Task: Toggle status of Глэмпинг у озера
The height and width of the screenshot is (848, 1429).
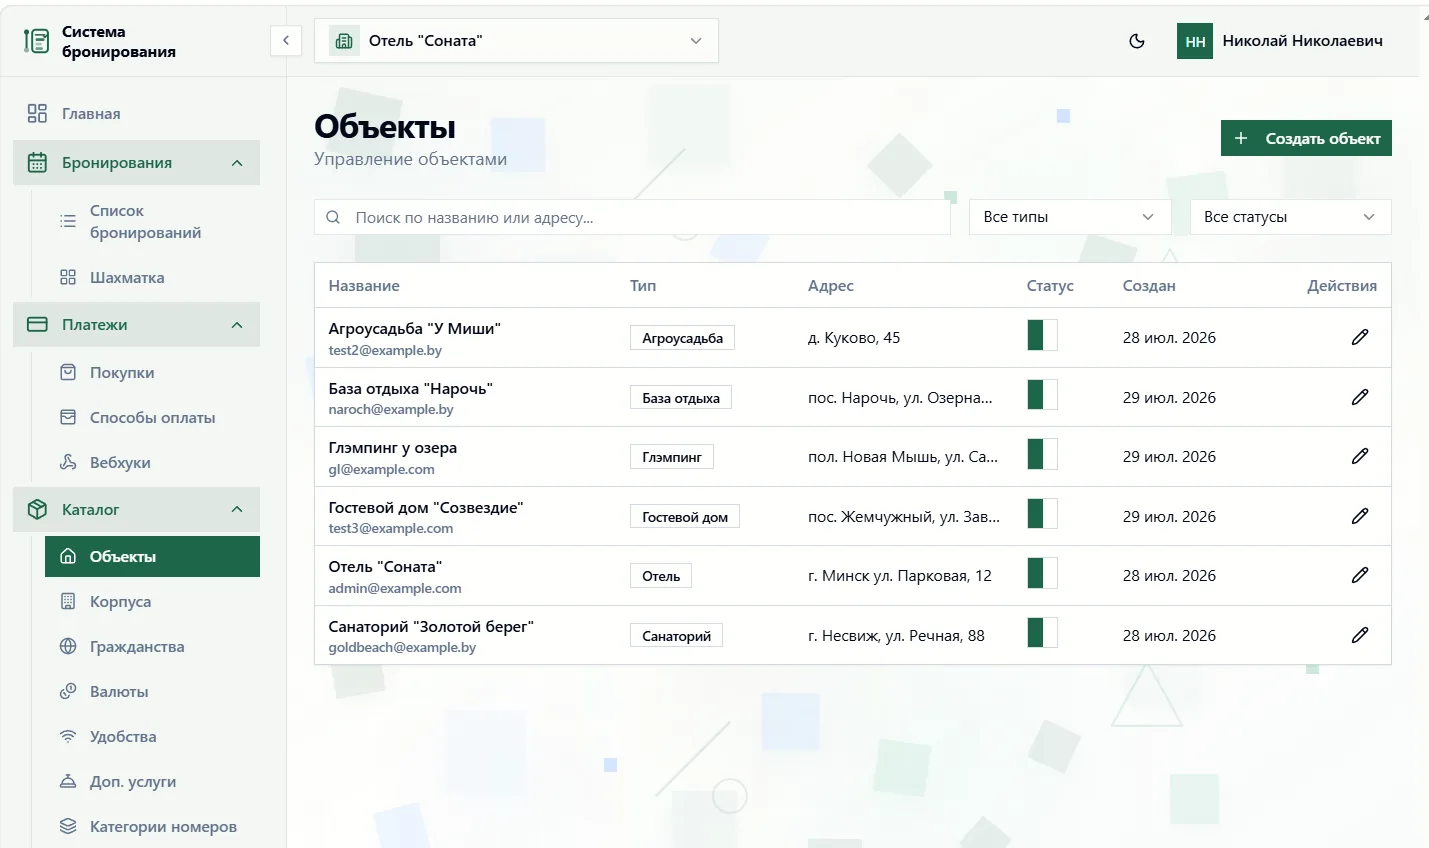Action: [1042, 454]
